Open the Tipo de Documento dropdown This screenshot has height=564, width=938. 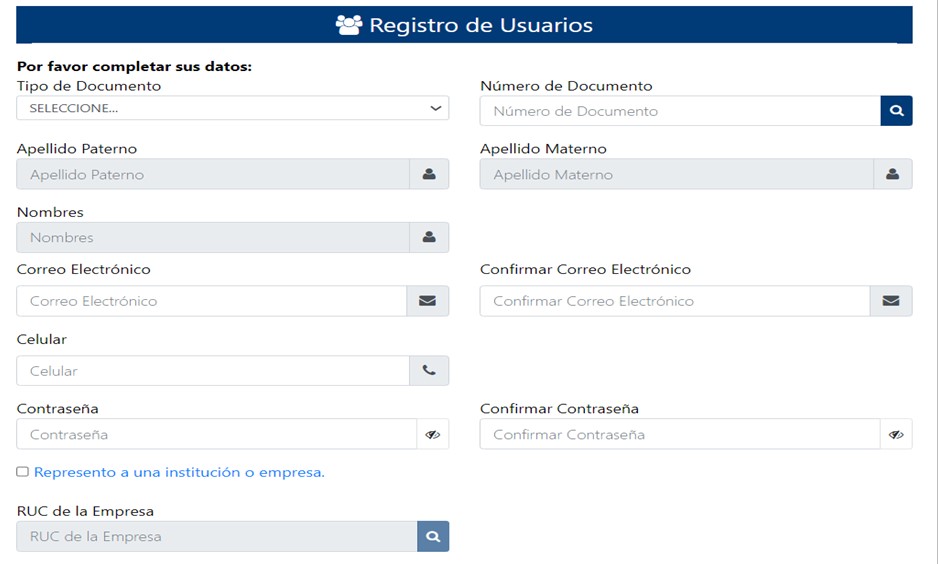pyautogui.click(x=233, y=108)
